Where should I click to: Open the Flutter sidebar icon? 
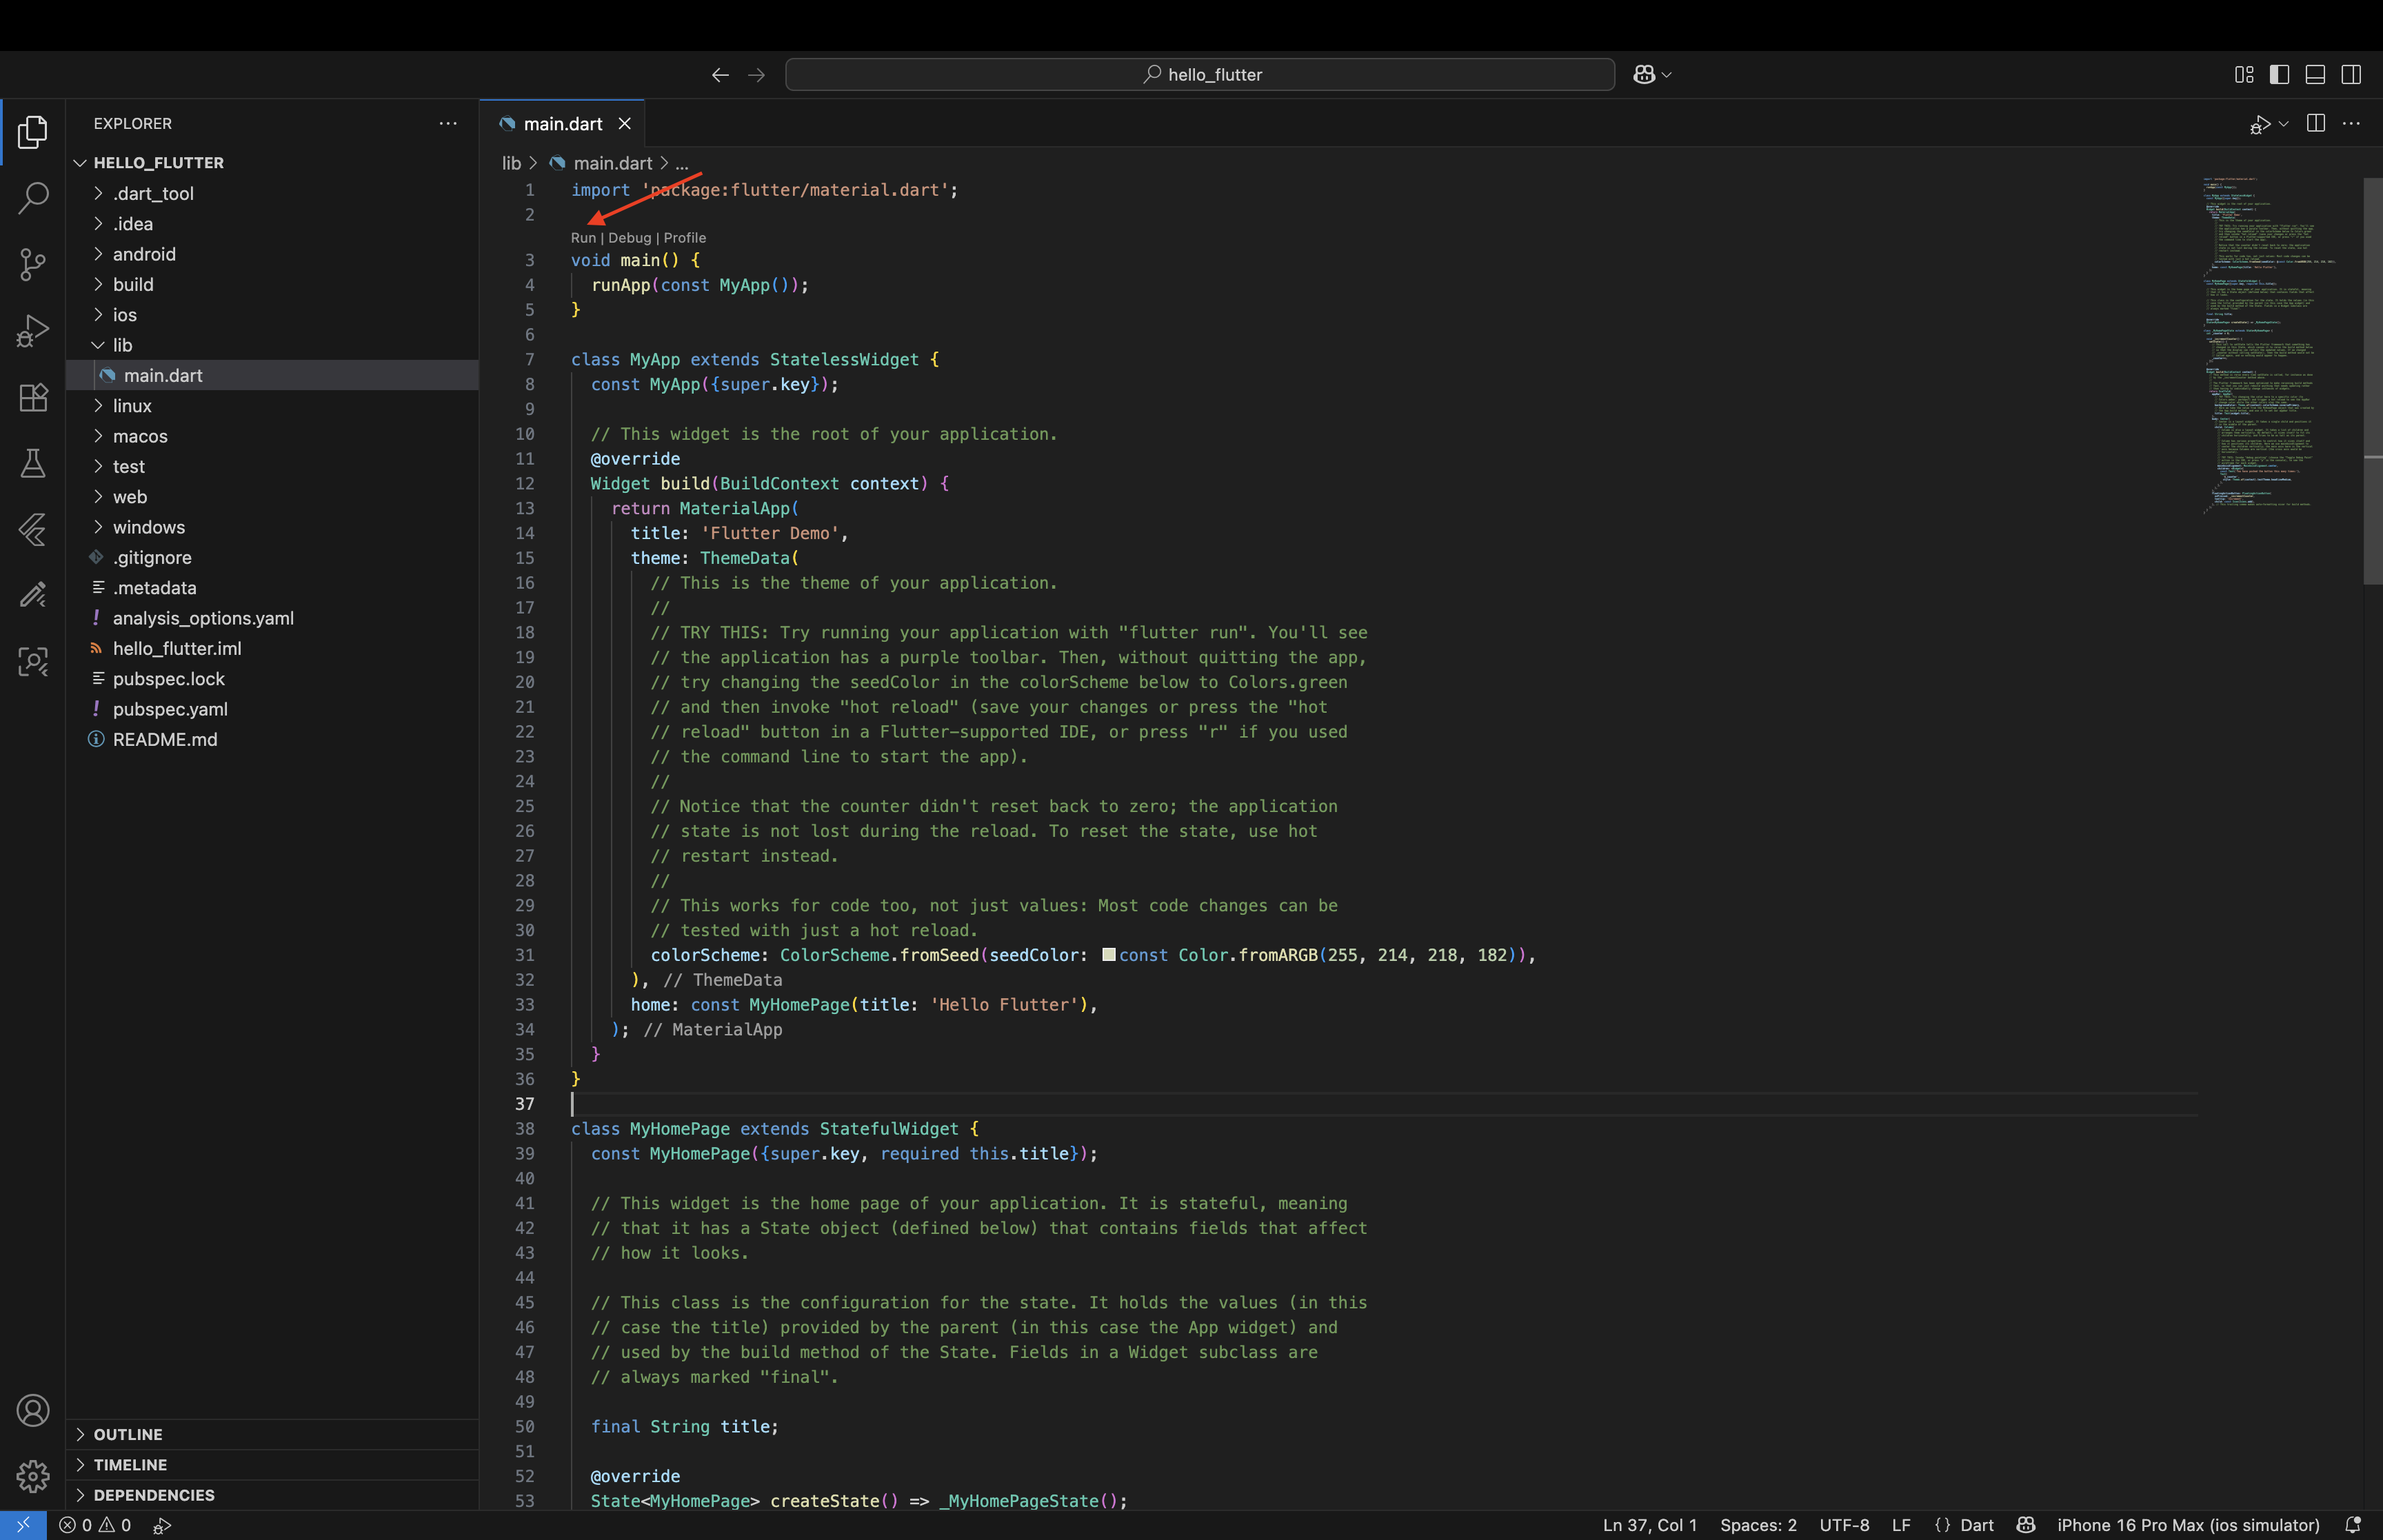click(x=33, y=529)
